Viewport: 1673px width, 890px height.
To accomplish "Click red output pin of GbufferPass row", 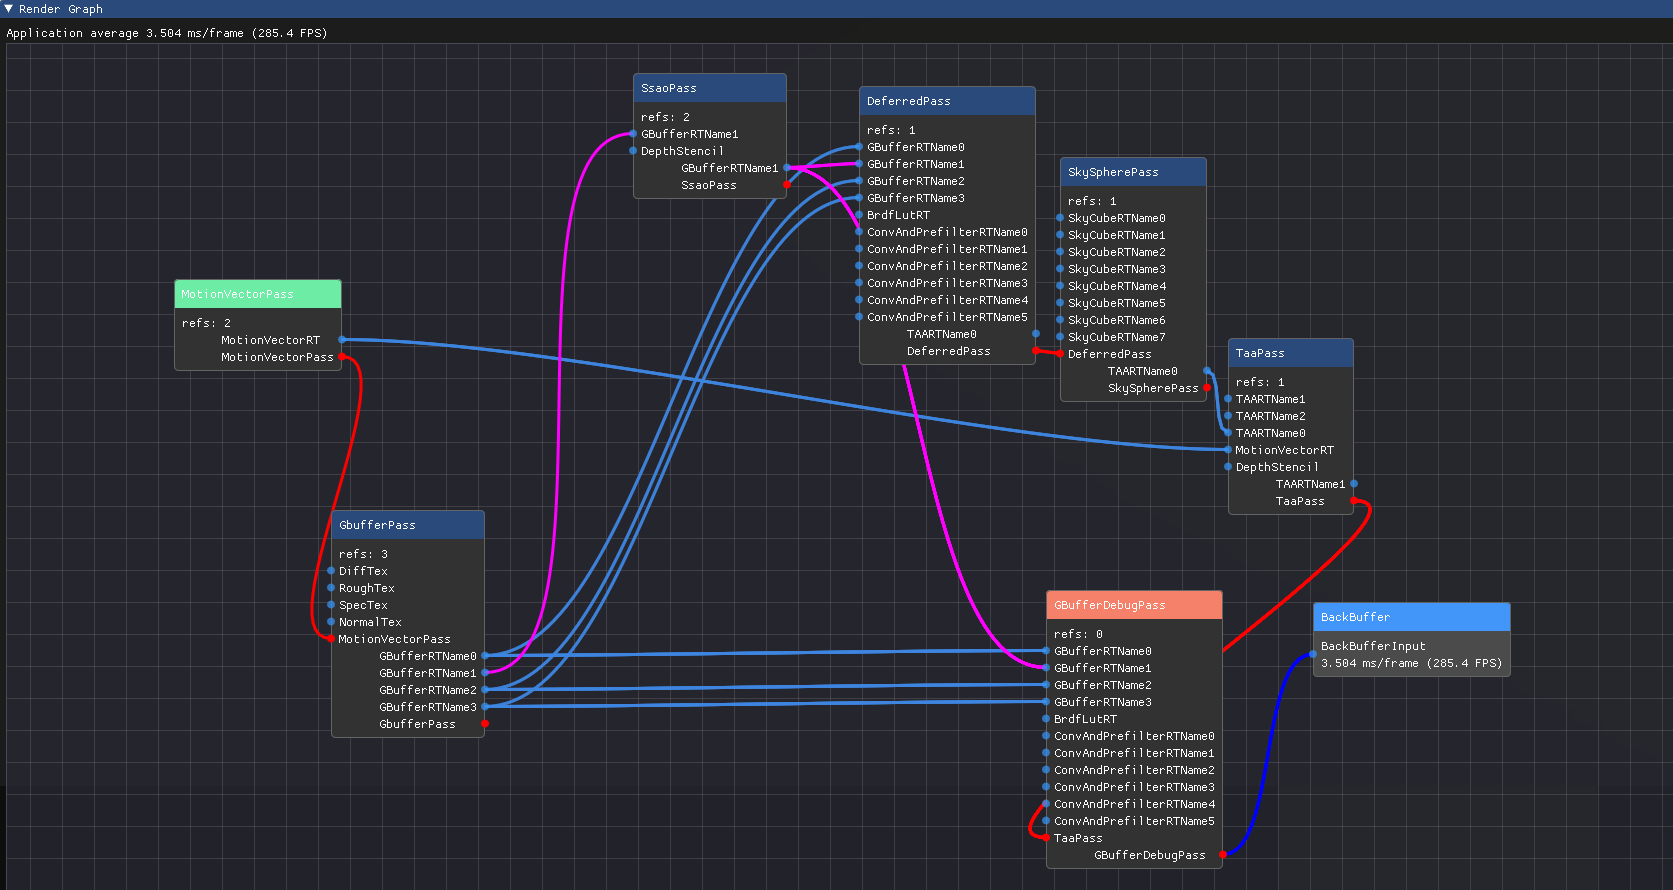I will 485,724.
